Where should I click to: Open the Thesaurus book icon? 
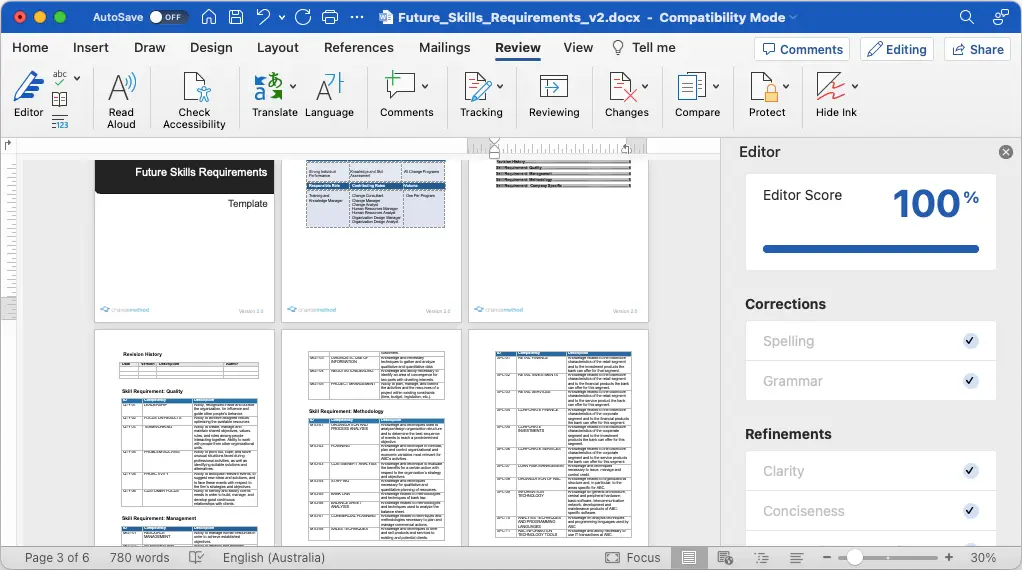tap(60, 99)
